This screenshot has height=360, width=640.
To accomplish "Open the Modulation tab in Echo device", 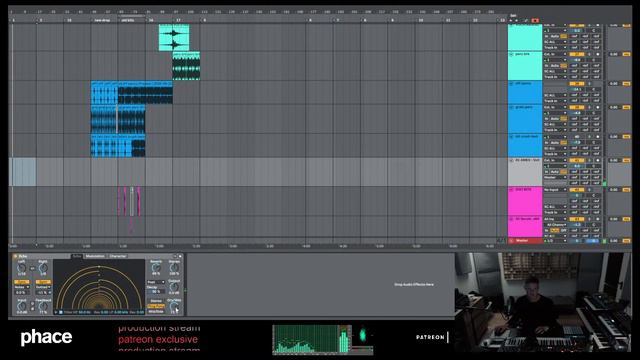I will [95, 256].
